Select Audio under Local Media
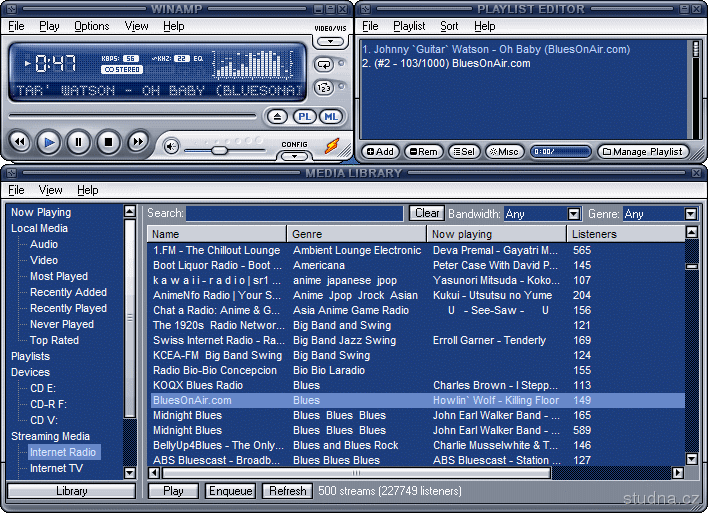 44,244
